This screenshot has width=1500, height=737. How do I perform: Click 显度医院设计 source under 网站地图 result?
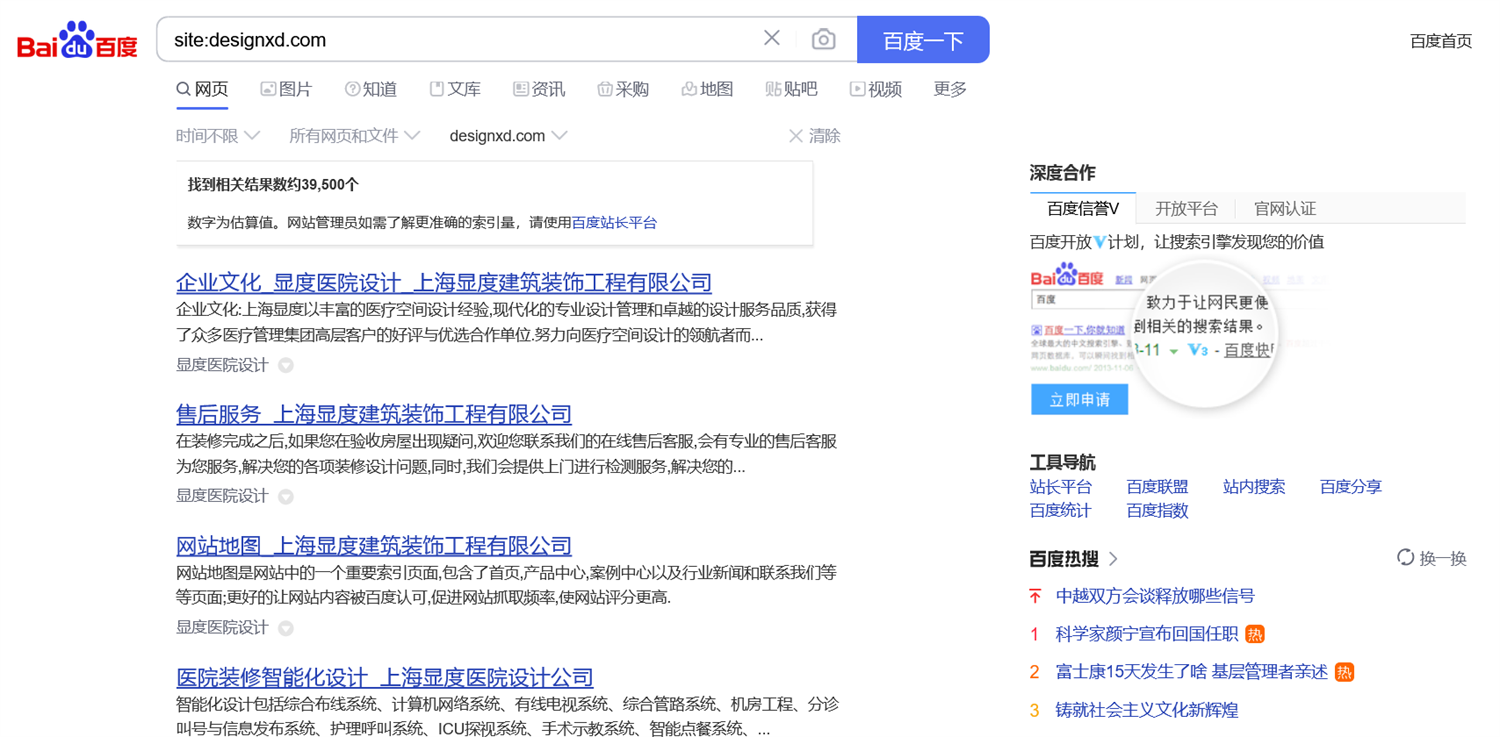[x=222, y=628]
